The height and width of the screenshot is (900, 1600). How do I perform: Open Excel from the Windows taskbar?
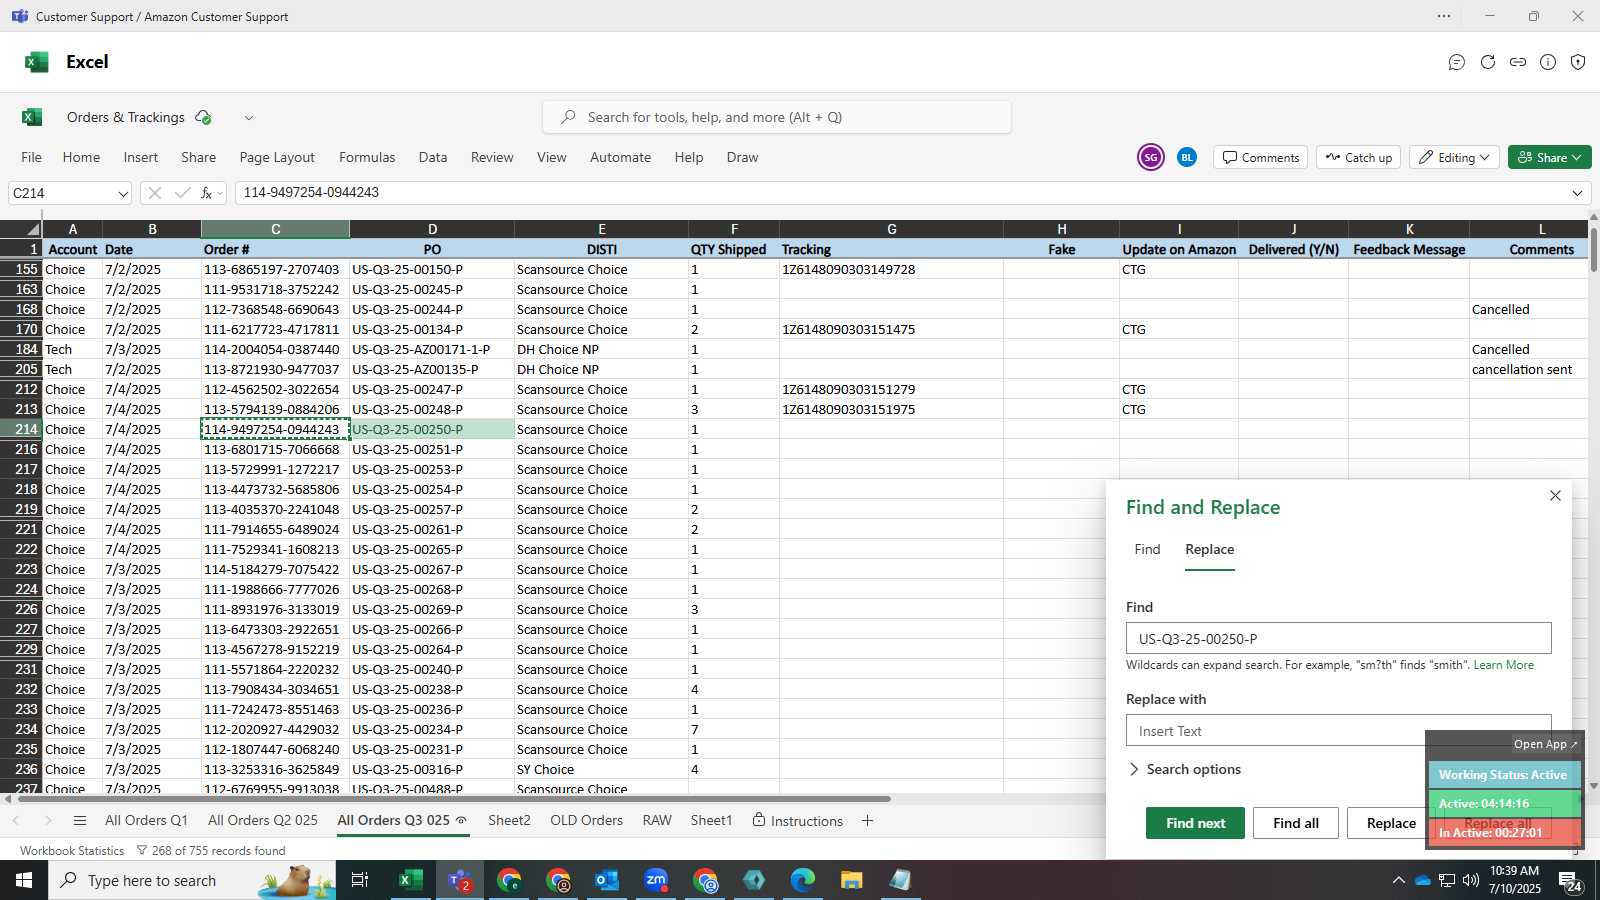(x=410, y=880)
